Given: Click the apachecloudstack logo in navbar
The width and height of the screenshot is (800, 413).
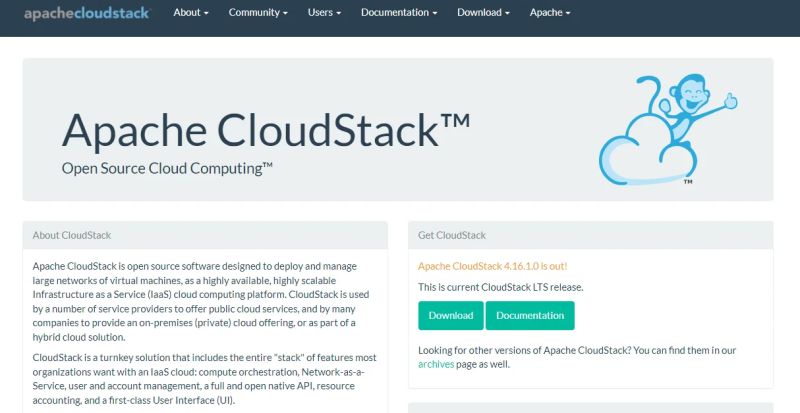Looking at the screenshot, I should (87, 13).
